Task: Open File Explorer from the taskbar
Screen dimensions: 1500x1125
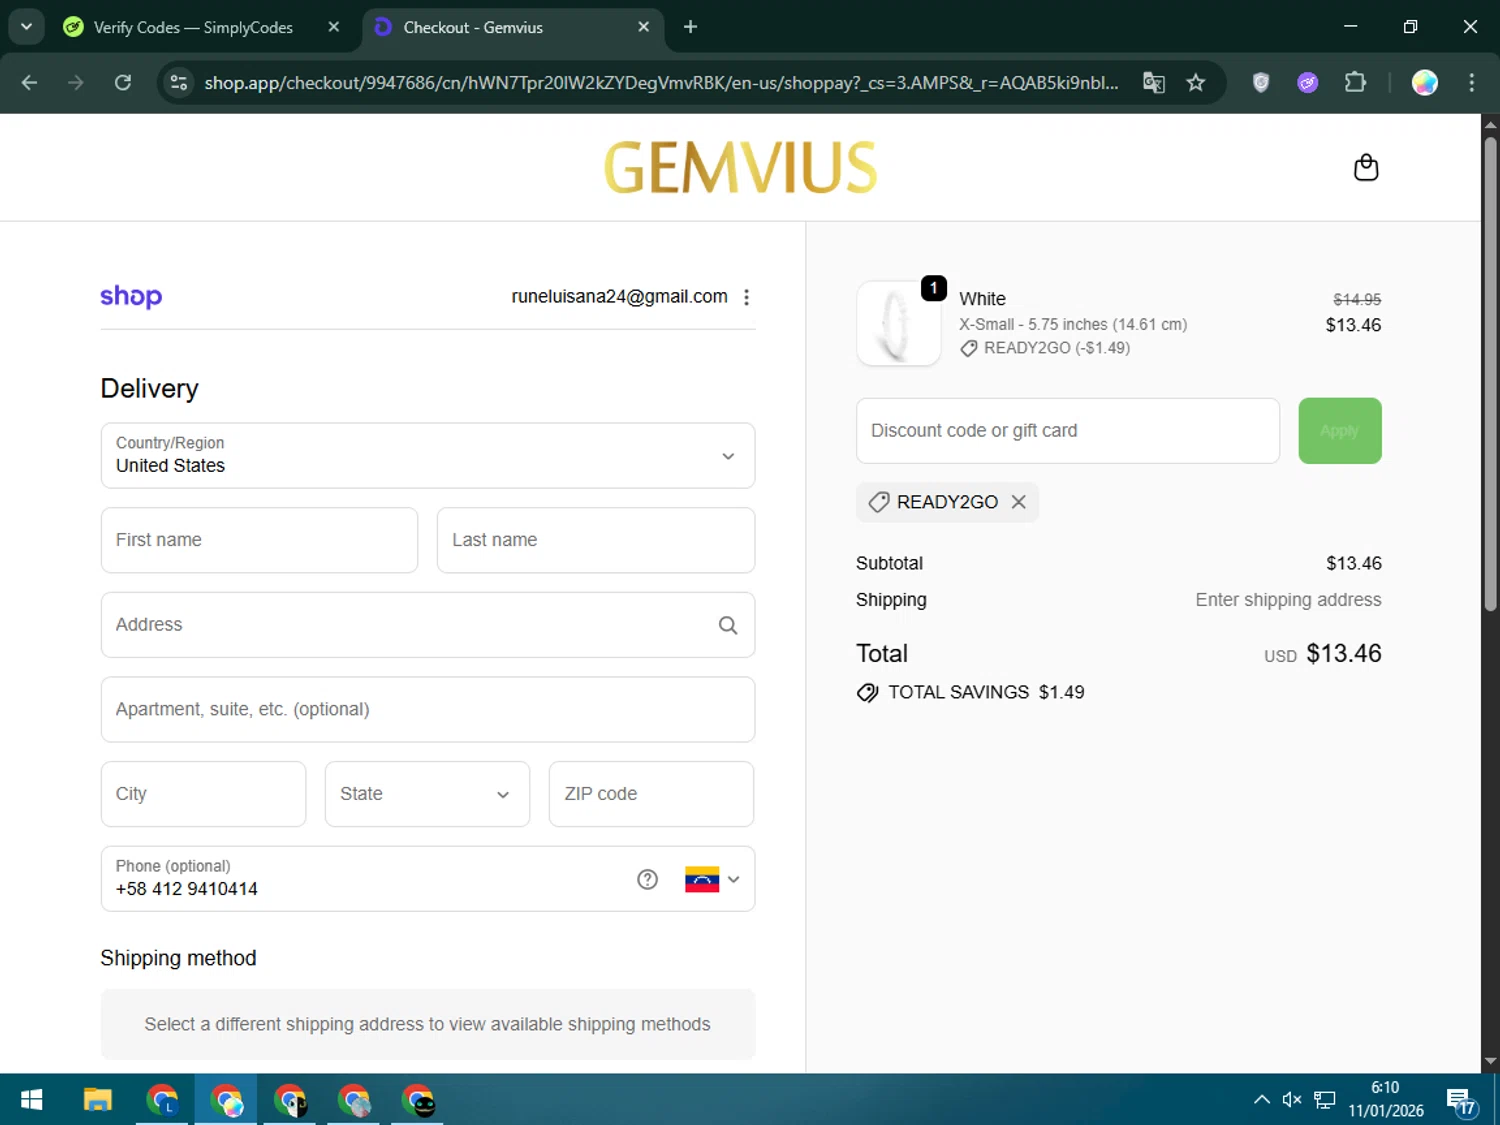Action: click(97, 1100)
